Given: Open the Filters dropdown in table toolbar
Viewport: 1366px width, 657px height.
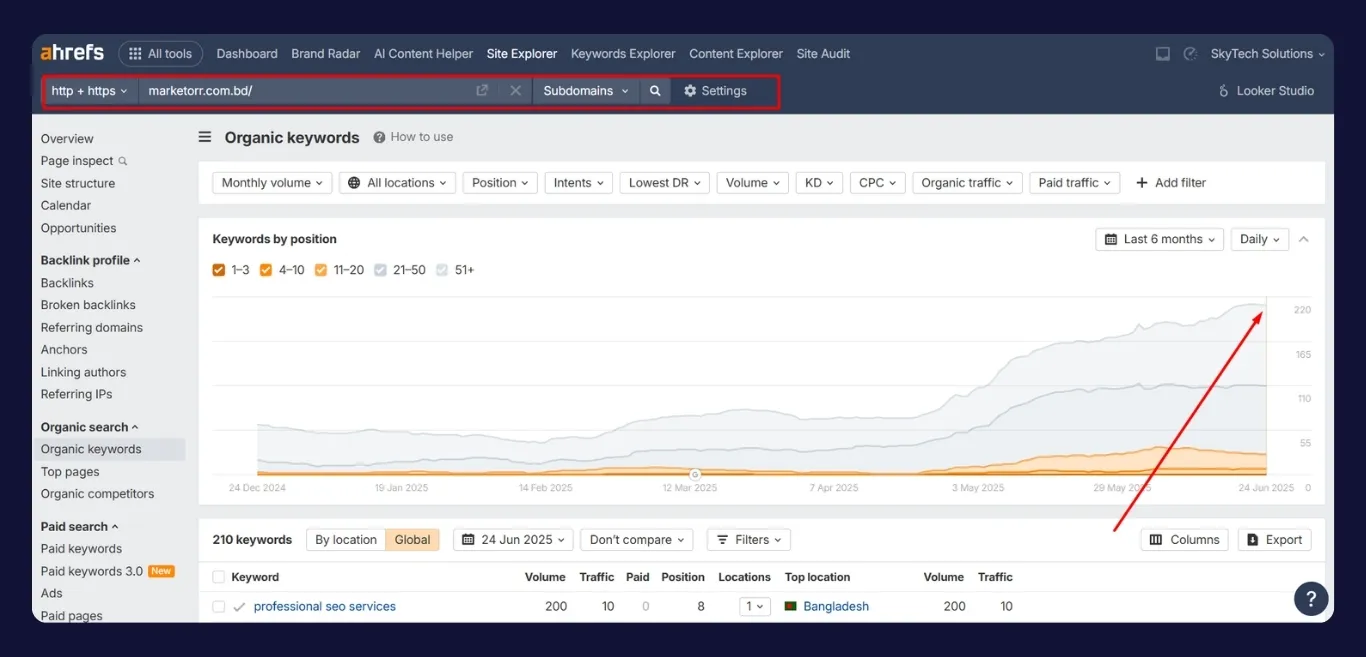Looking at the screenshot, I should point(749,540).
